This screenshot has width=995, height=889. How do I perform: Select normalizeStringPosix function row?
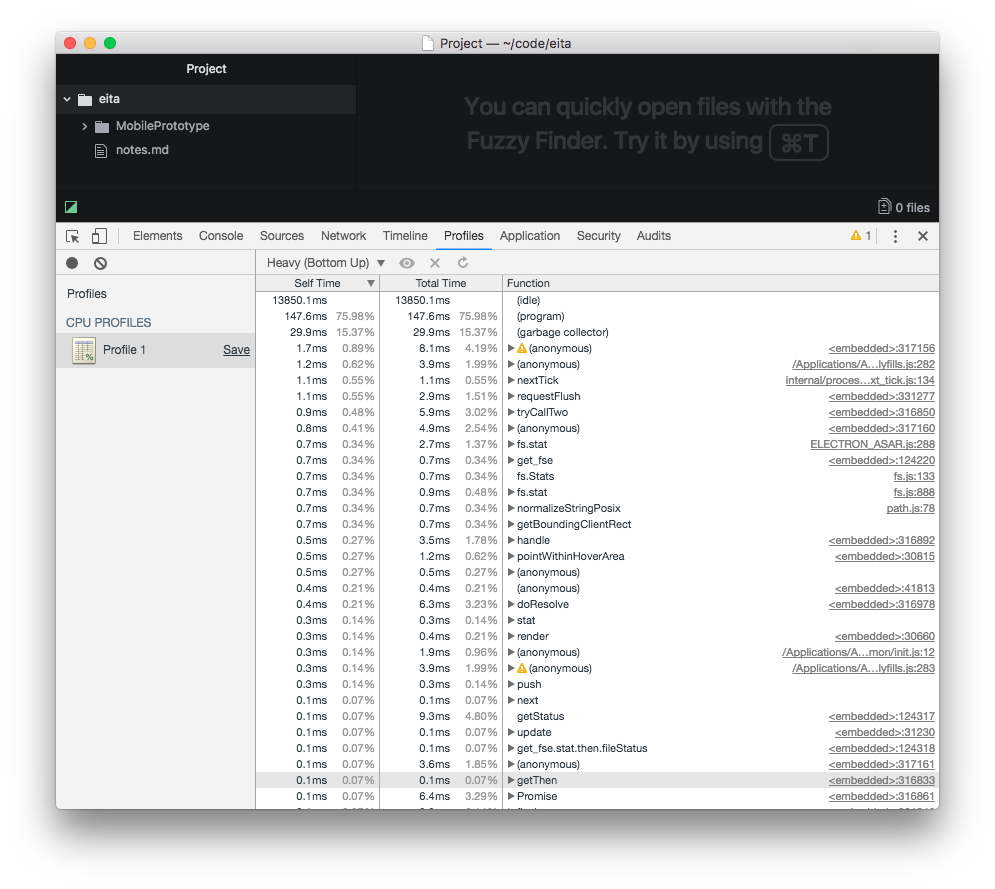pos(597,508)
